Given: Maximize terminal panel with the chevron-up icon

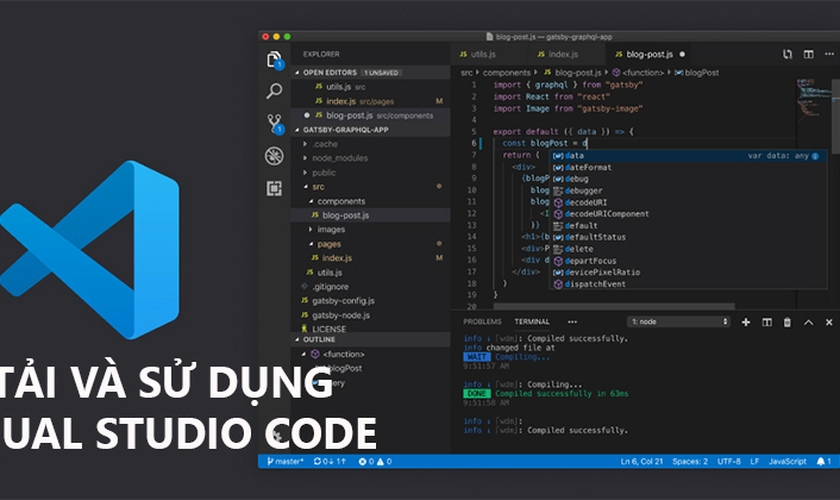Looking at the screenshot, I should pyautogui.click(x=808, y=322).
